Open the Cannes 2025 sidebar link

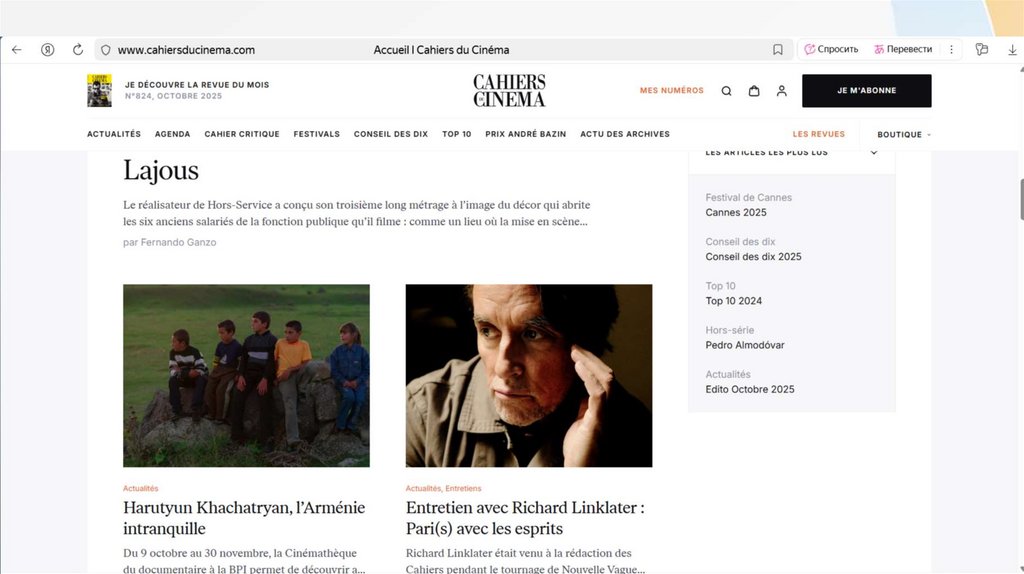tap(736, 212)
